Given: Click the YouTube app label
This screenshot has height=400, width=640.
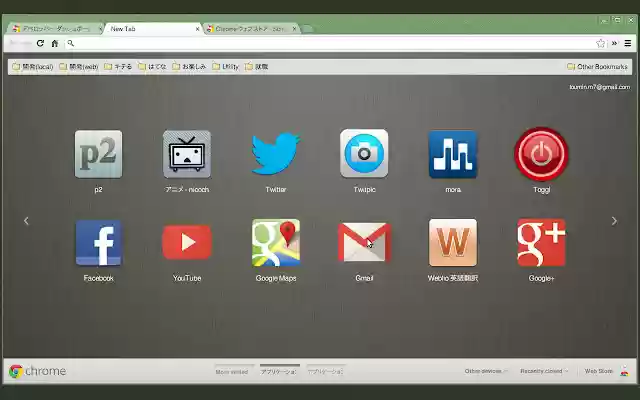Looking at the screenshot, I should pyautogui.click(x=187, y=278).
